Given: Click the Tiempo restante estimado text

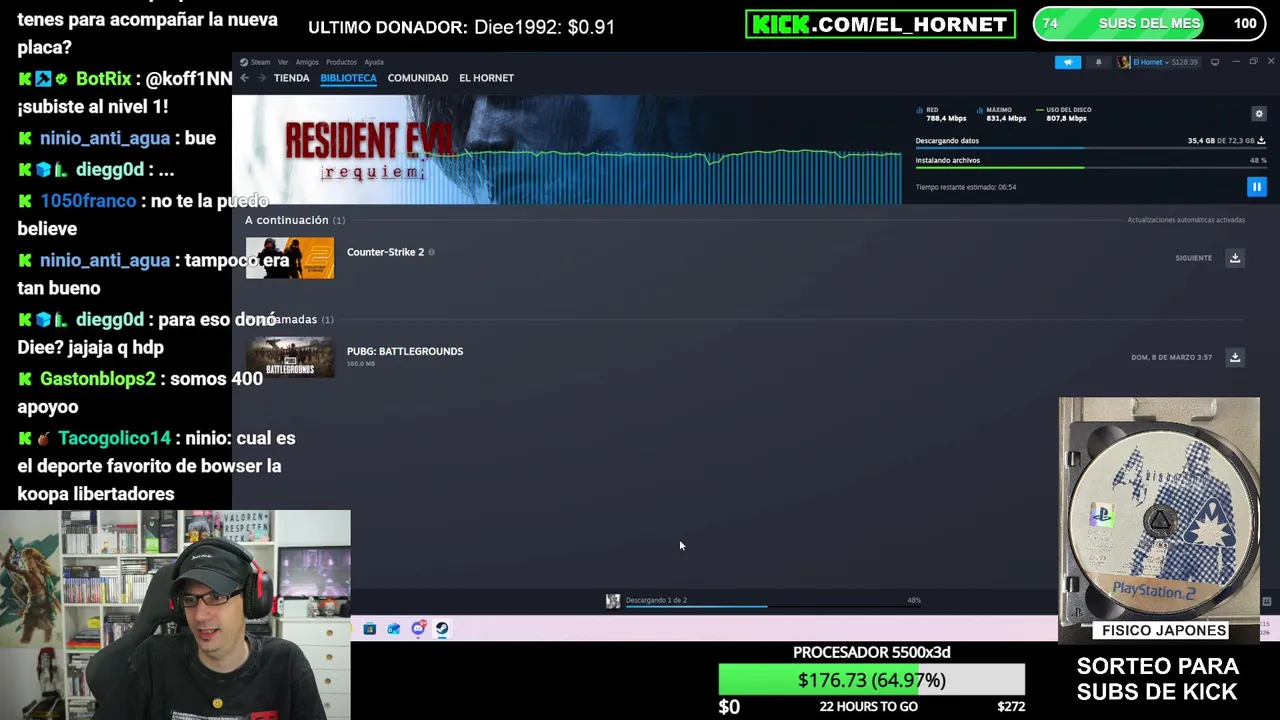Looking at the screenshot, I should click(x=966, y=187).
